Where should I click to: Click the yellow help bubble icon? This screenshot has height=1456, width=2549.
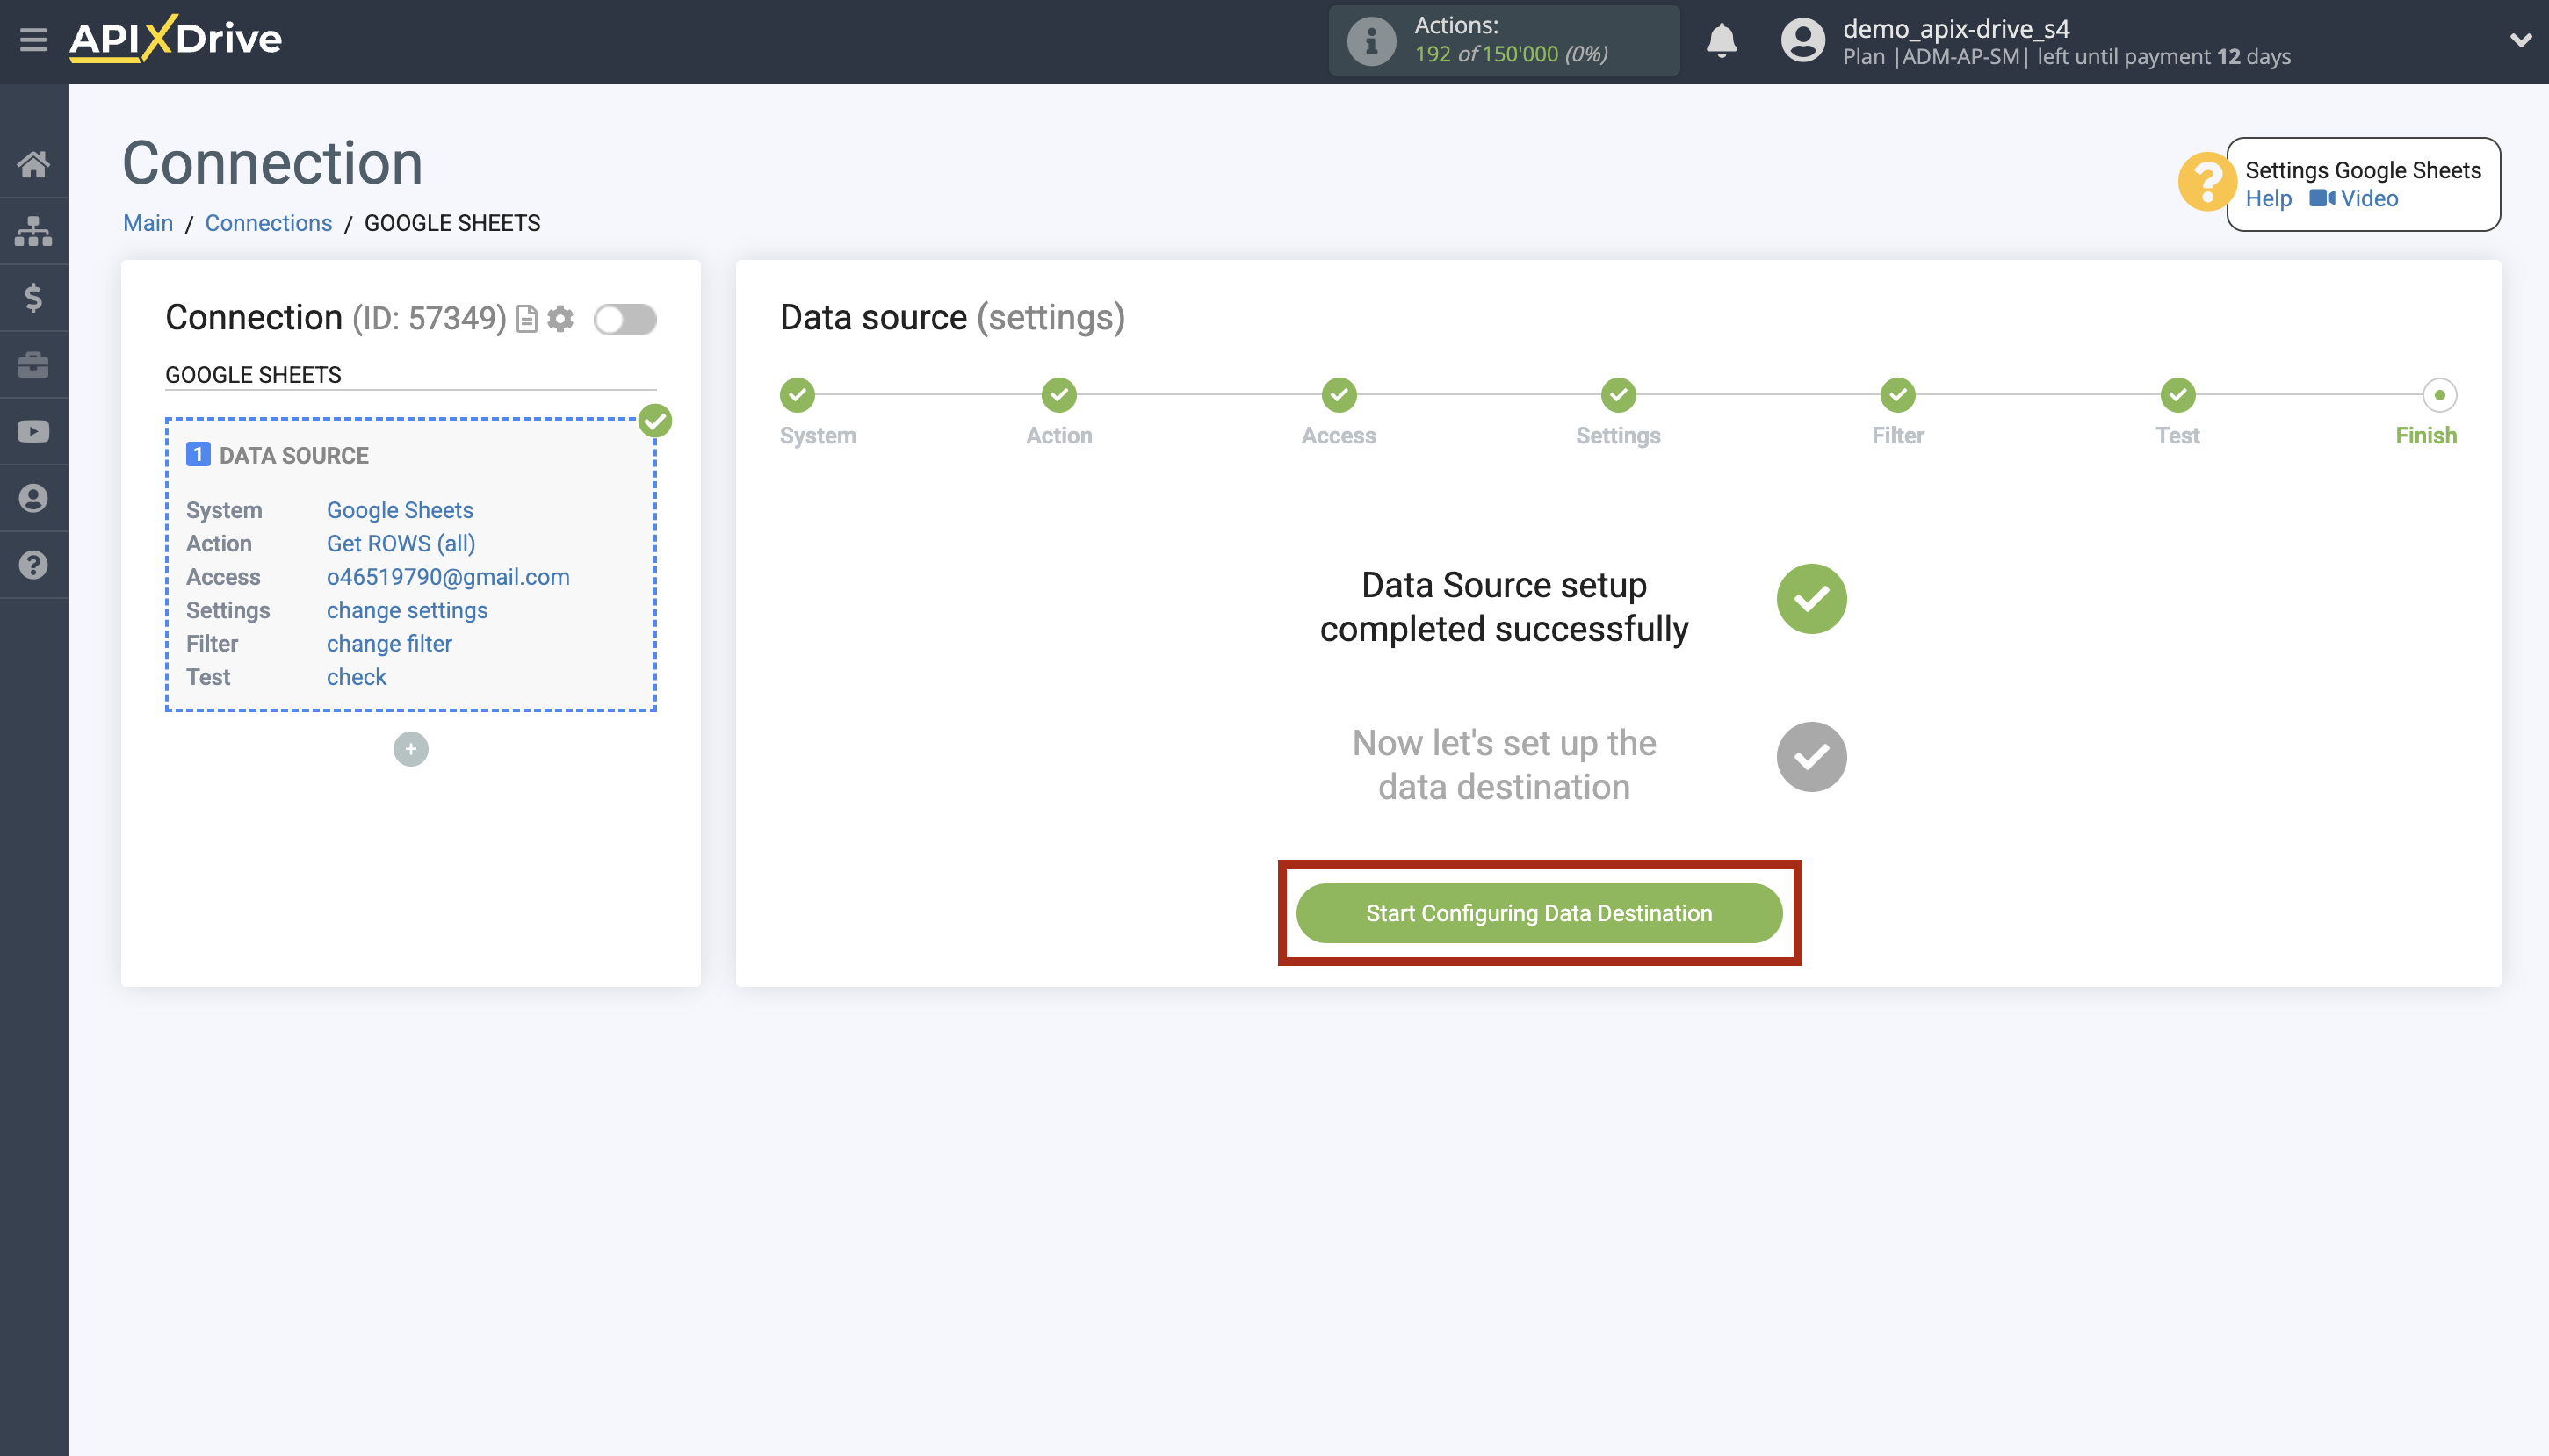[x=2207, y=182]
